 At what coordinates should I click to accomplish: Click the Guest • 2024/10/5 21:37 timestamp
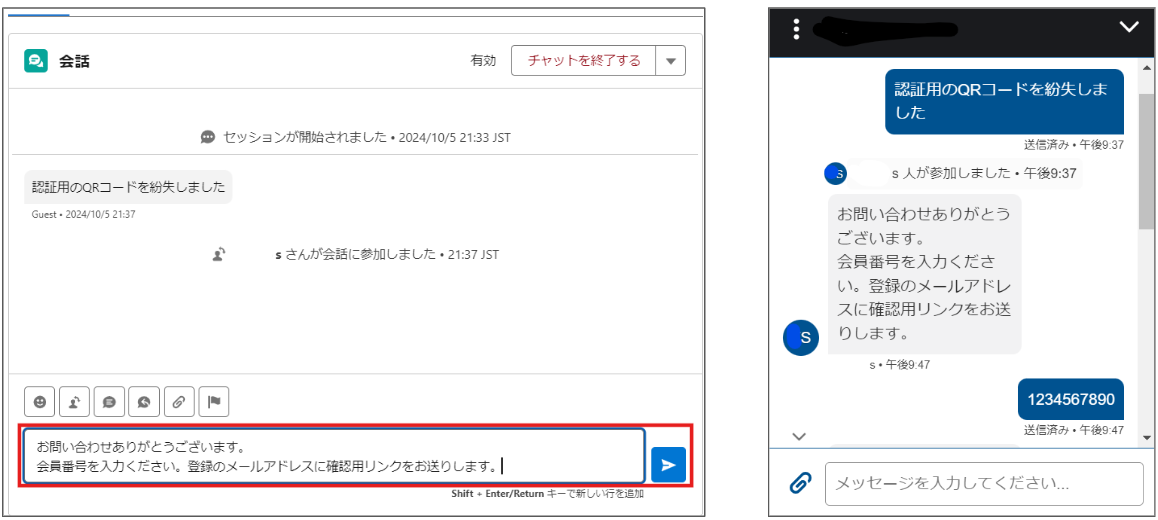point(83,215)
